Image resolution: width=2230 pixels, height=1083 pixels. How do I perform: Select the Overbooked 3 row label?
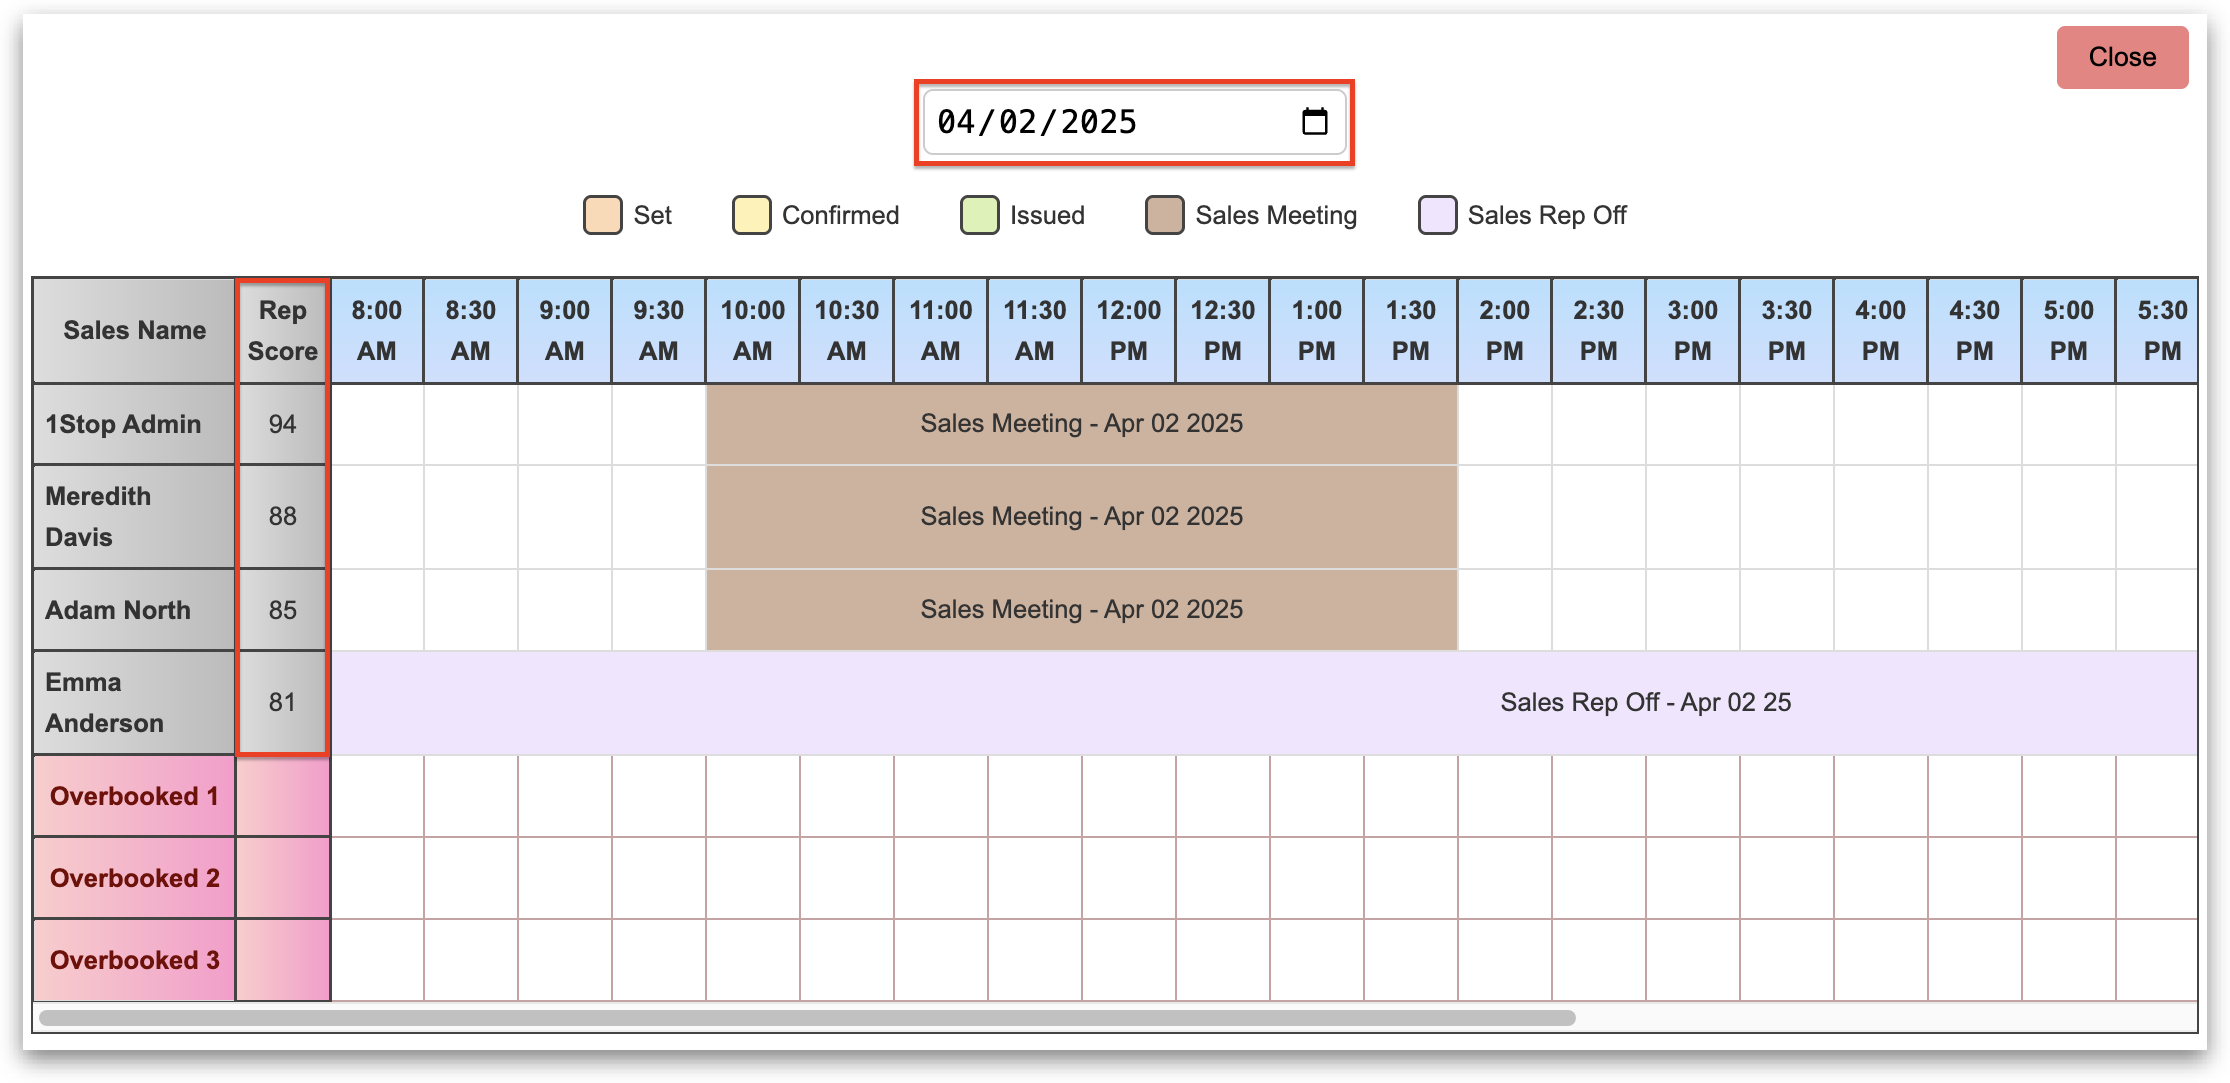(x=134, y=960)
